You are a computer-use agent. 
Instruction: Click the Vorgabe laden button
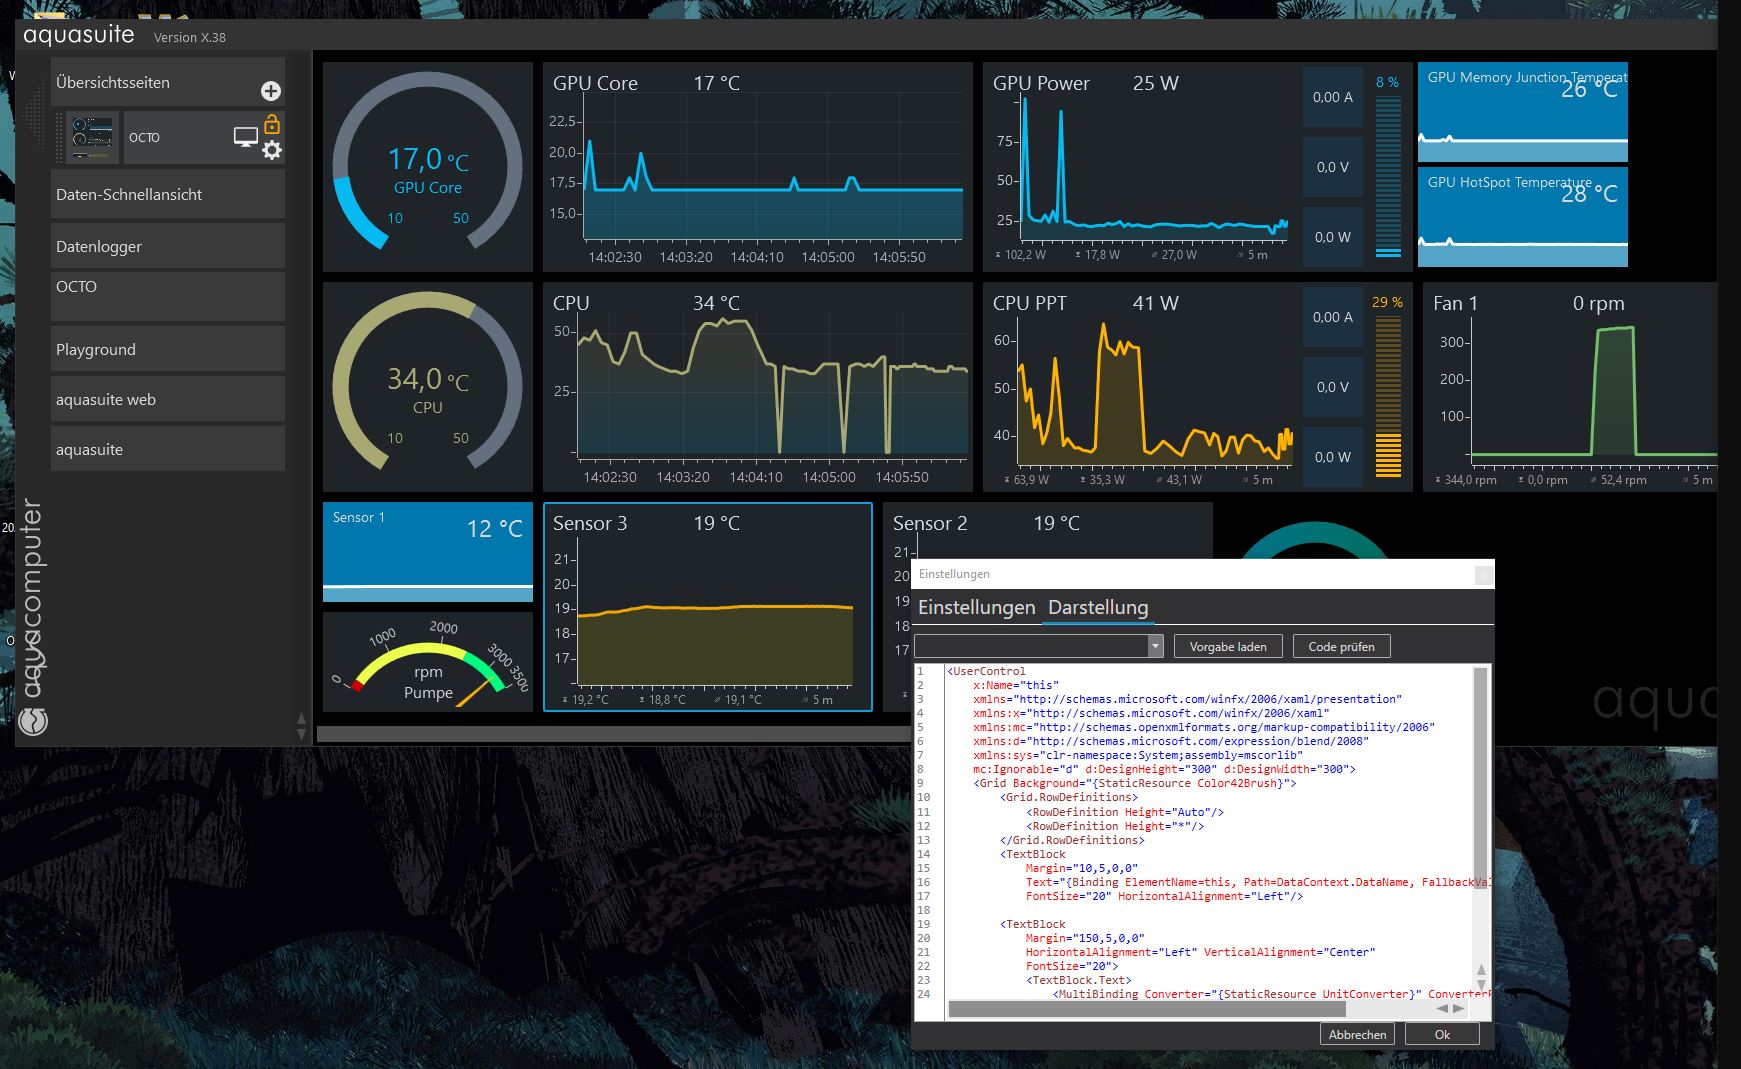pyautogui.click(x=1227, y=646)
